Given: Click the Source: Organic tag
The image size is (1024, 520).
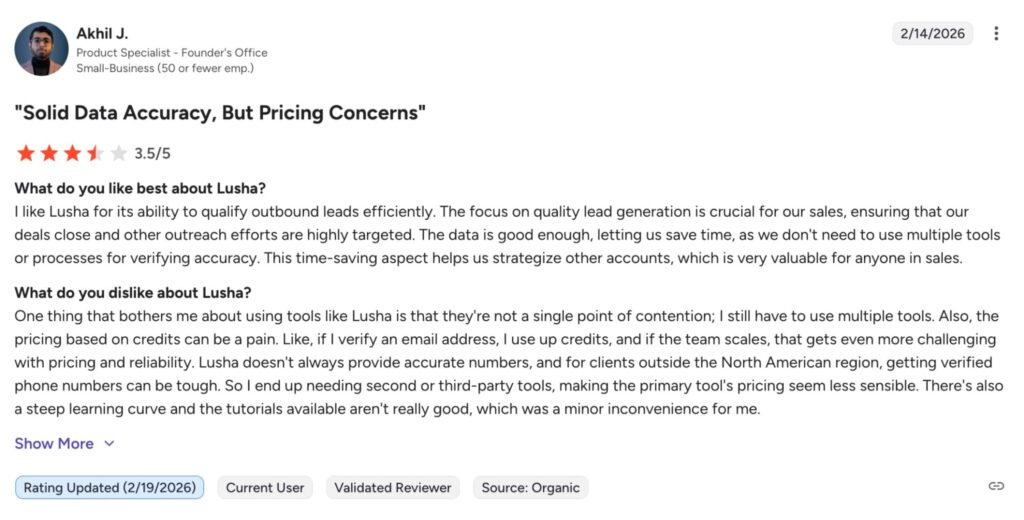Looking at the screenshot, I should [530, 488].
